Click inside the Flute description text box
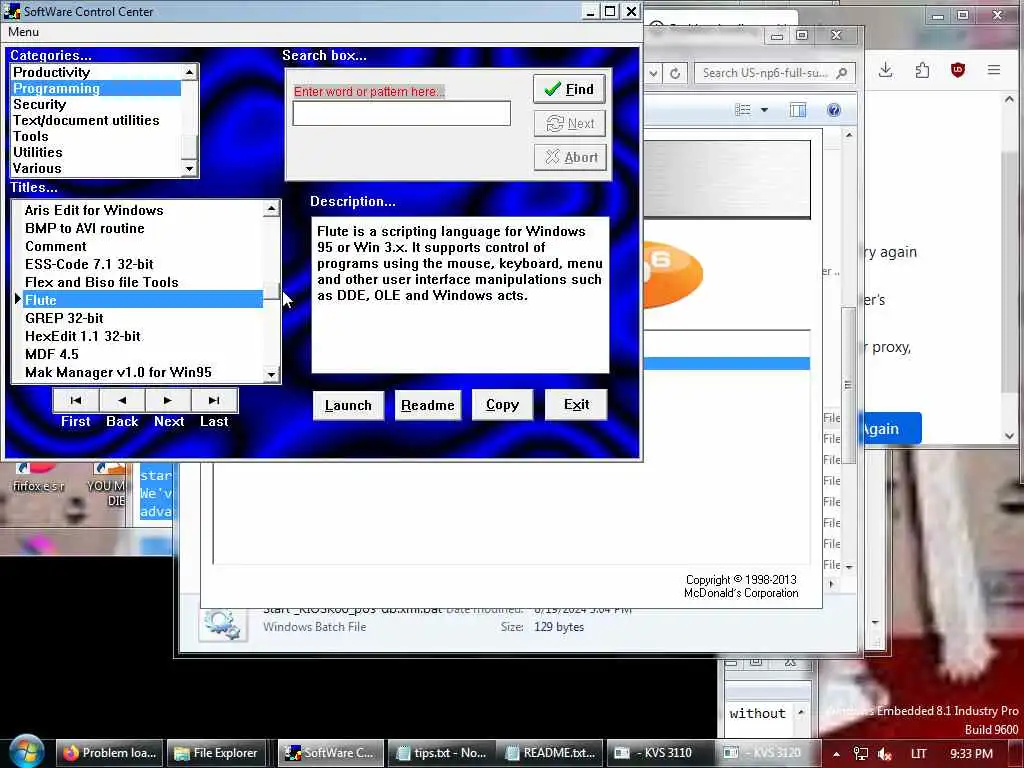 pyautogui.click(x=460, y=295)
